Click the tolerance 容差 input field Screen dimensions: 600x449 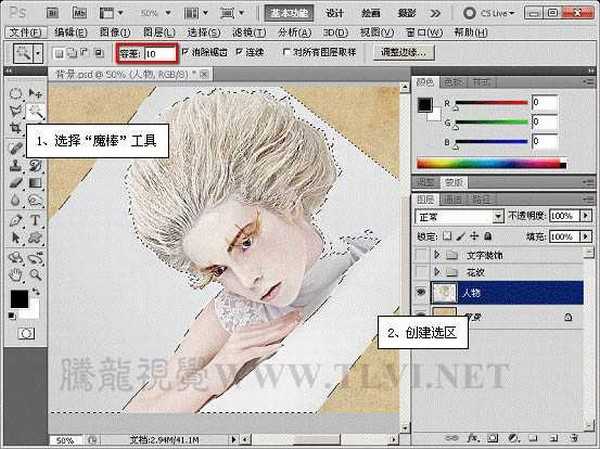(x=160, y=52)
